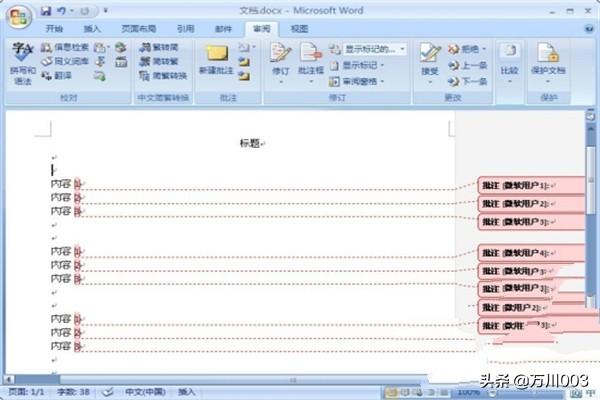Expand the delete comment dropdown arrow
The width and height of the screenshot is (600, 400).
point(254,47)
